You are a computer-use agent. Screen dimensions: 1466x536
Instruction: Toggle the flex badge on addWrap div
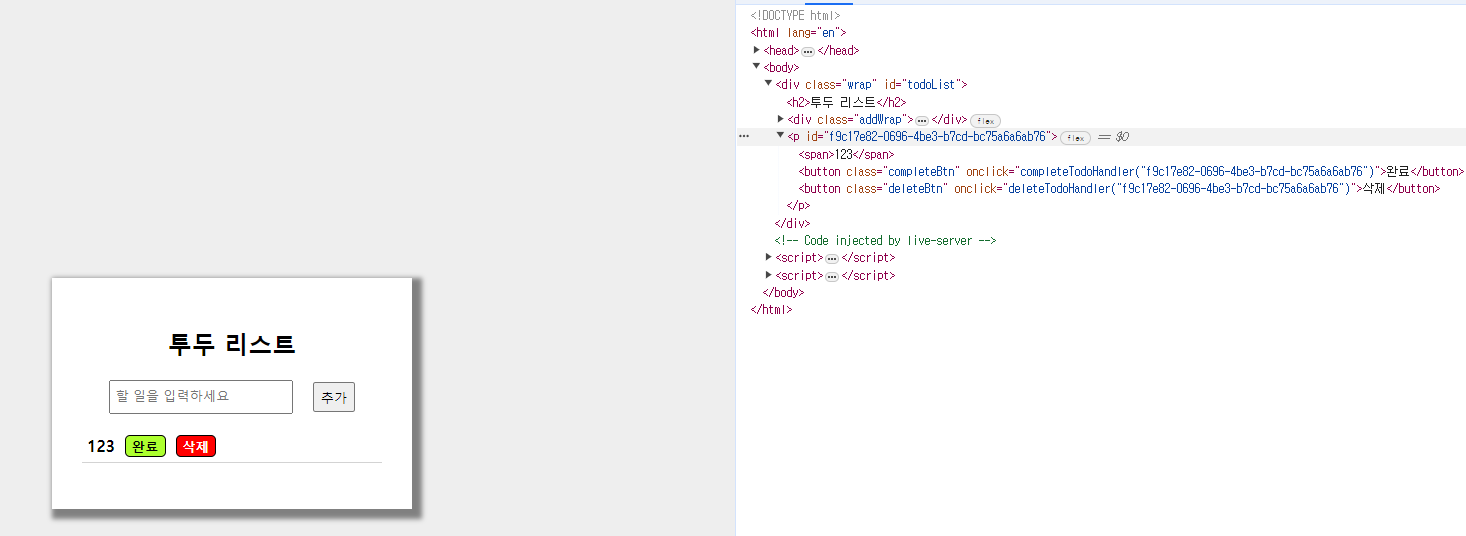[985, 120]
